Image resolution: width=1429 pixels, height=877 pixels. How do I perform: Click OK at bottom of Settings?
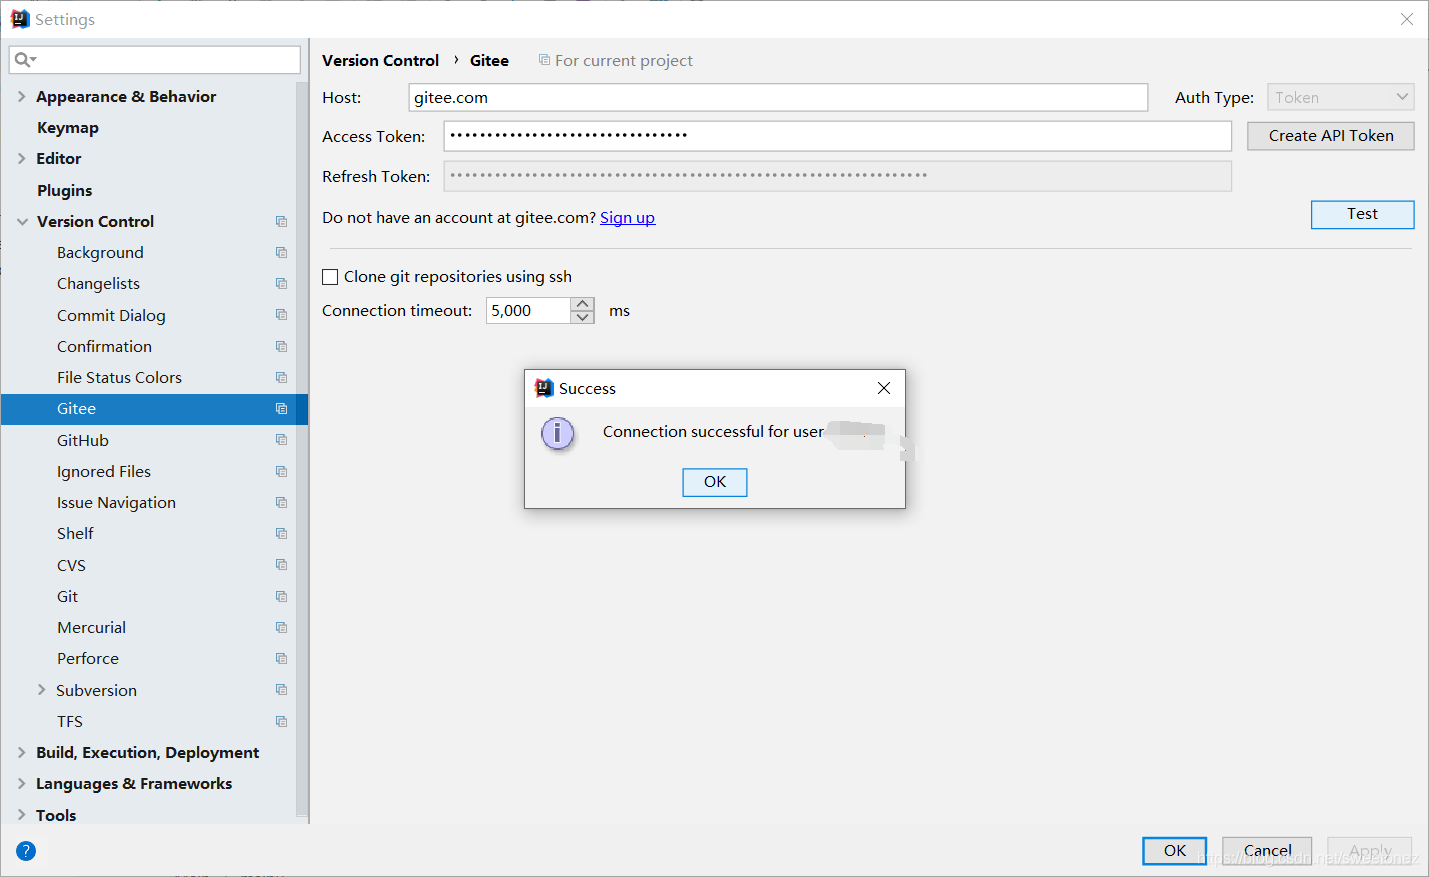pos(1175,851)
